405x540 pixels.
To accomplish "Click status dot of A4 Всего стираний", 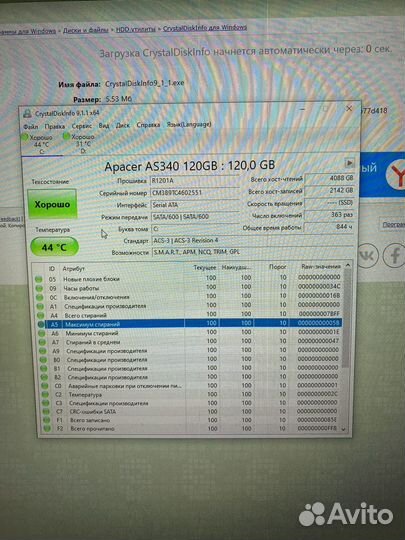I will [x=41, y=315].
